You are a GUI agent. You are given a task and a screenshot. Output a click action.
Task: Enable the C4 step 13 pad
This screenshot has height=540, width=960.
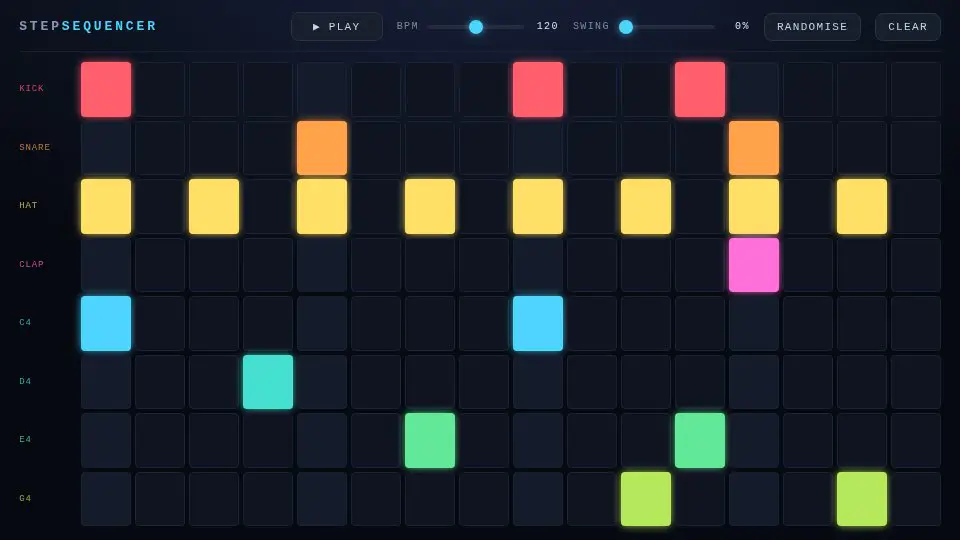pyautogui.click(x=754, y=323)
